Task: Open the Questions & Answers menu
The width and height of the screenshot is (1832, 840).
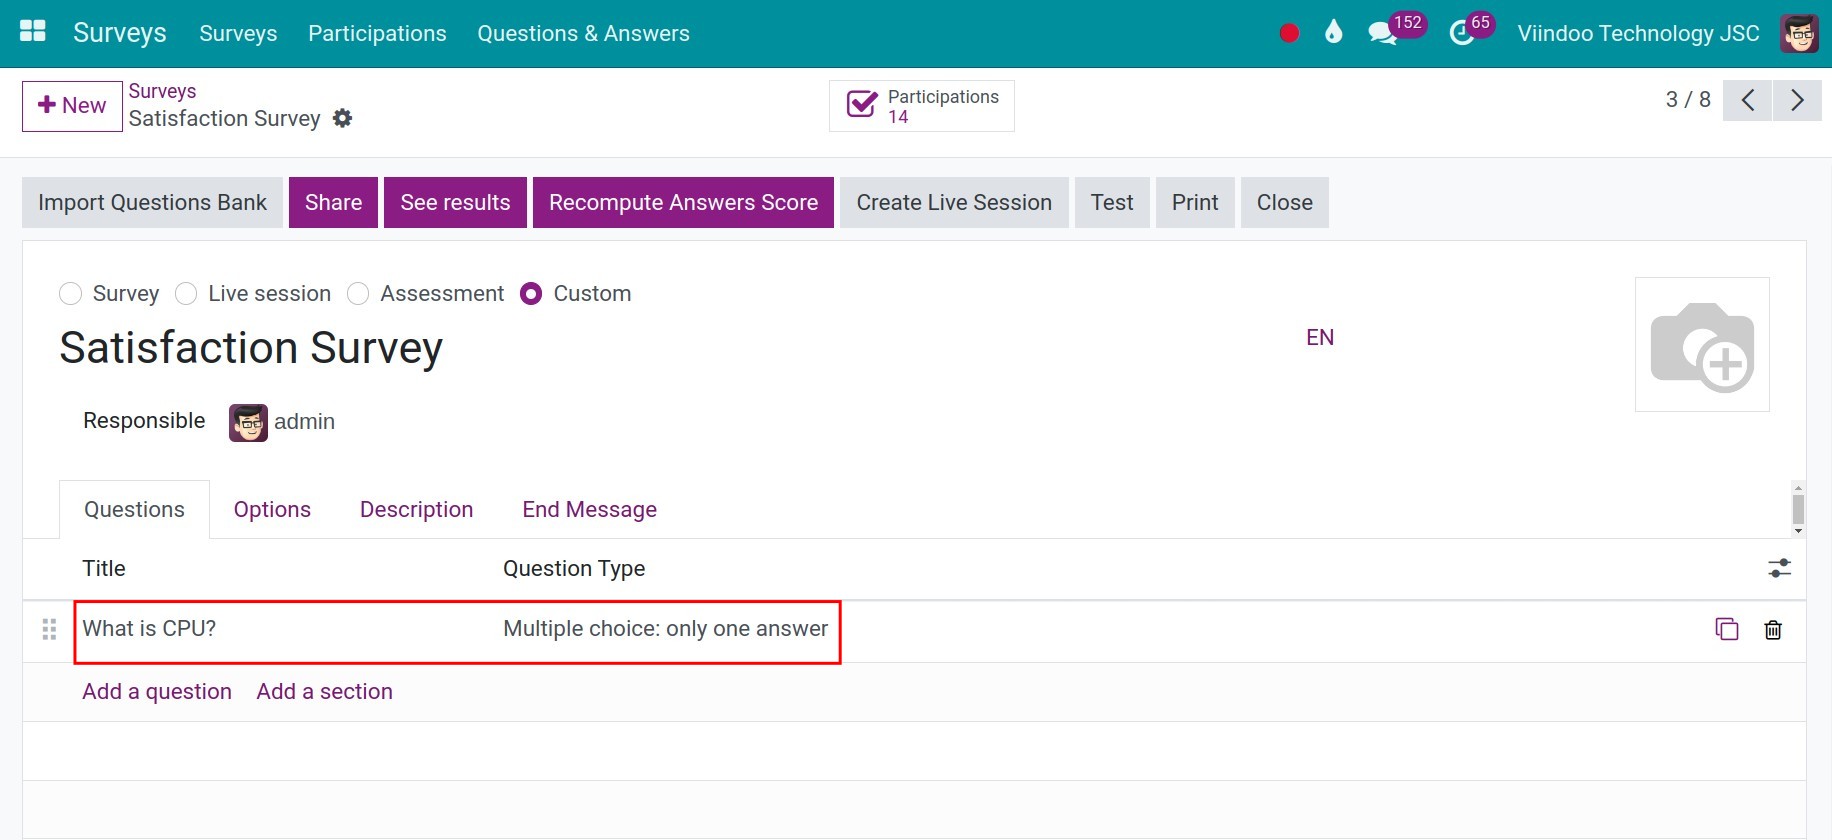Action: (584, 33)
